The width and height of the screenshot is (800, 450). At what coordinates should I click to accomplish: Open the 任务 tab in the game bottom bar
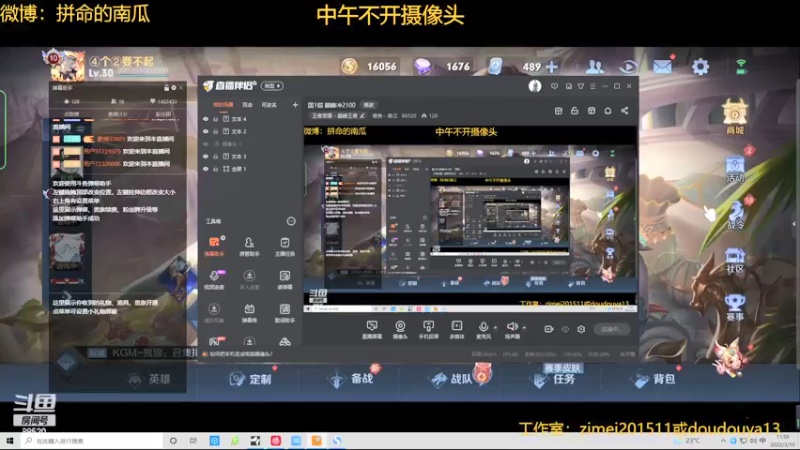554,379
